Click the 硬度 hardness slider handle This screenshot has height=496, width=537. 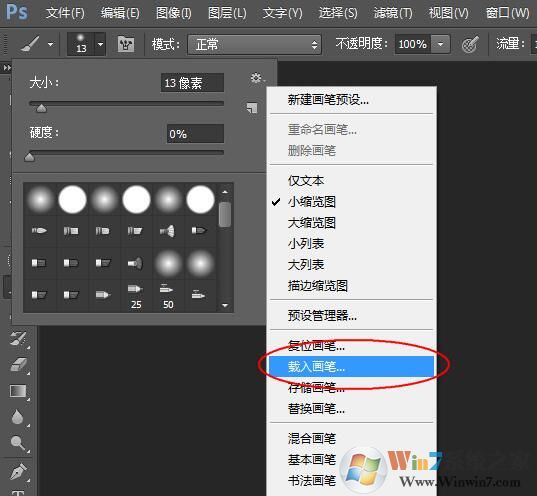[29, 157]
